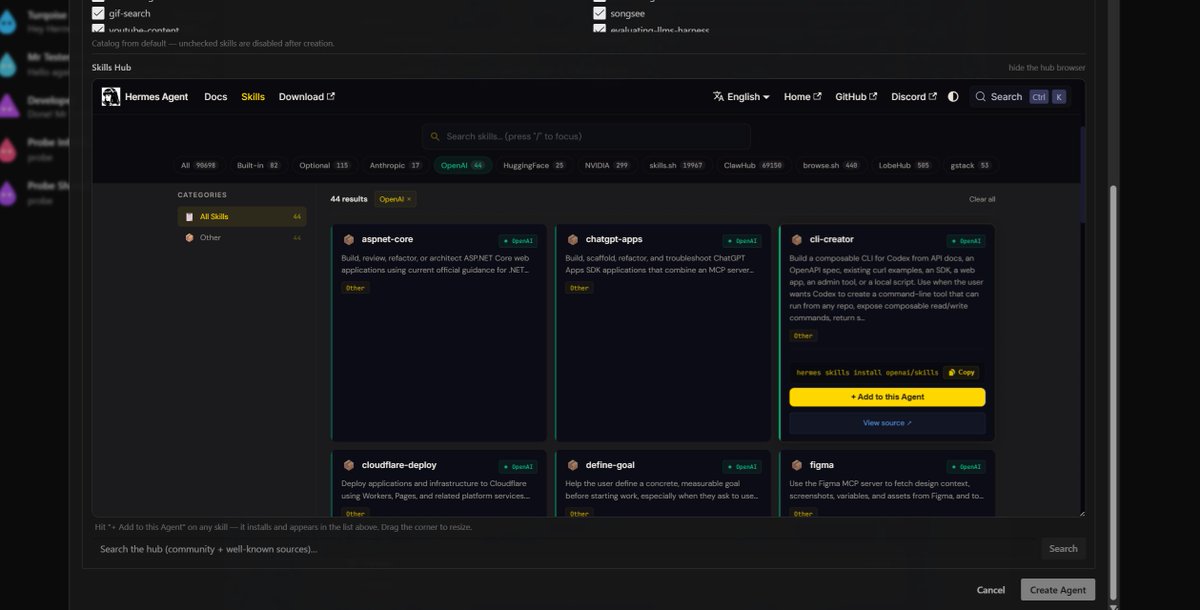The image size is (1200, 610).
Task: Click the figma package icon
Action: (x=797, y=465)
